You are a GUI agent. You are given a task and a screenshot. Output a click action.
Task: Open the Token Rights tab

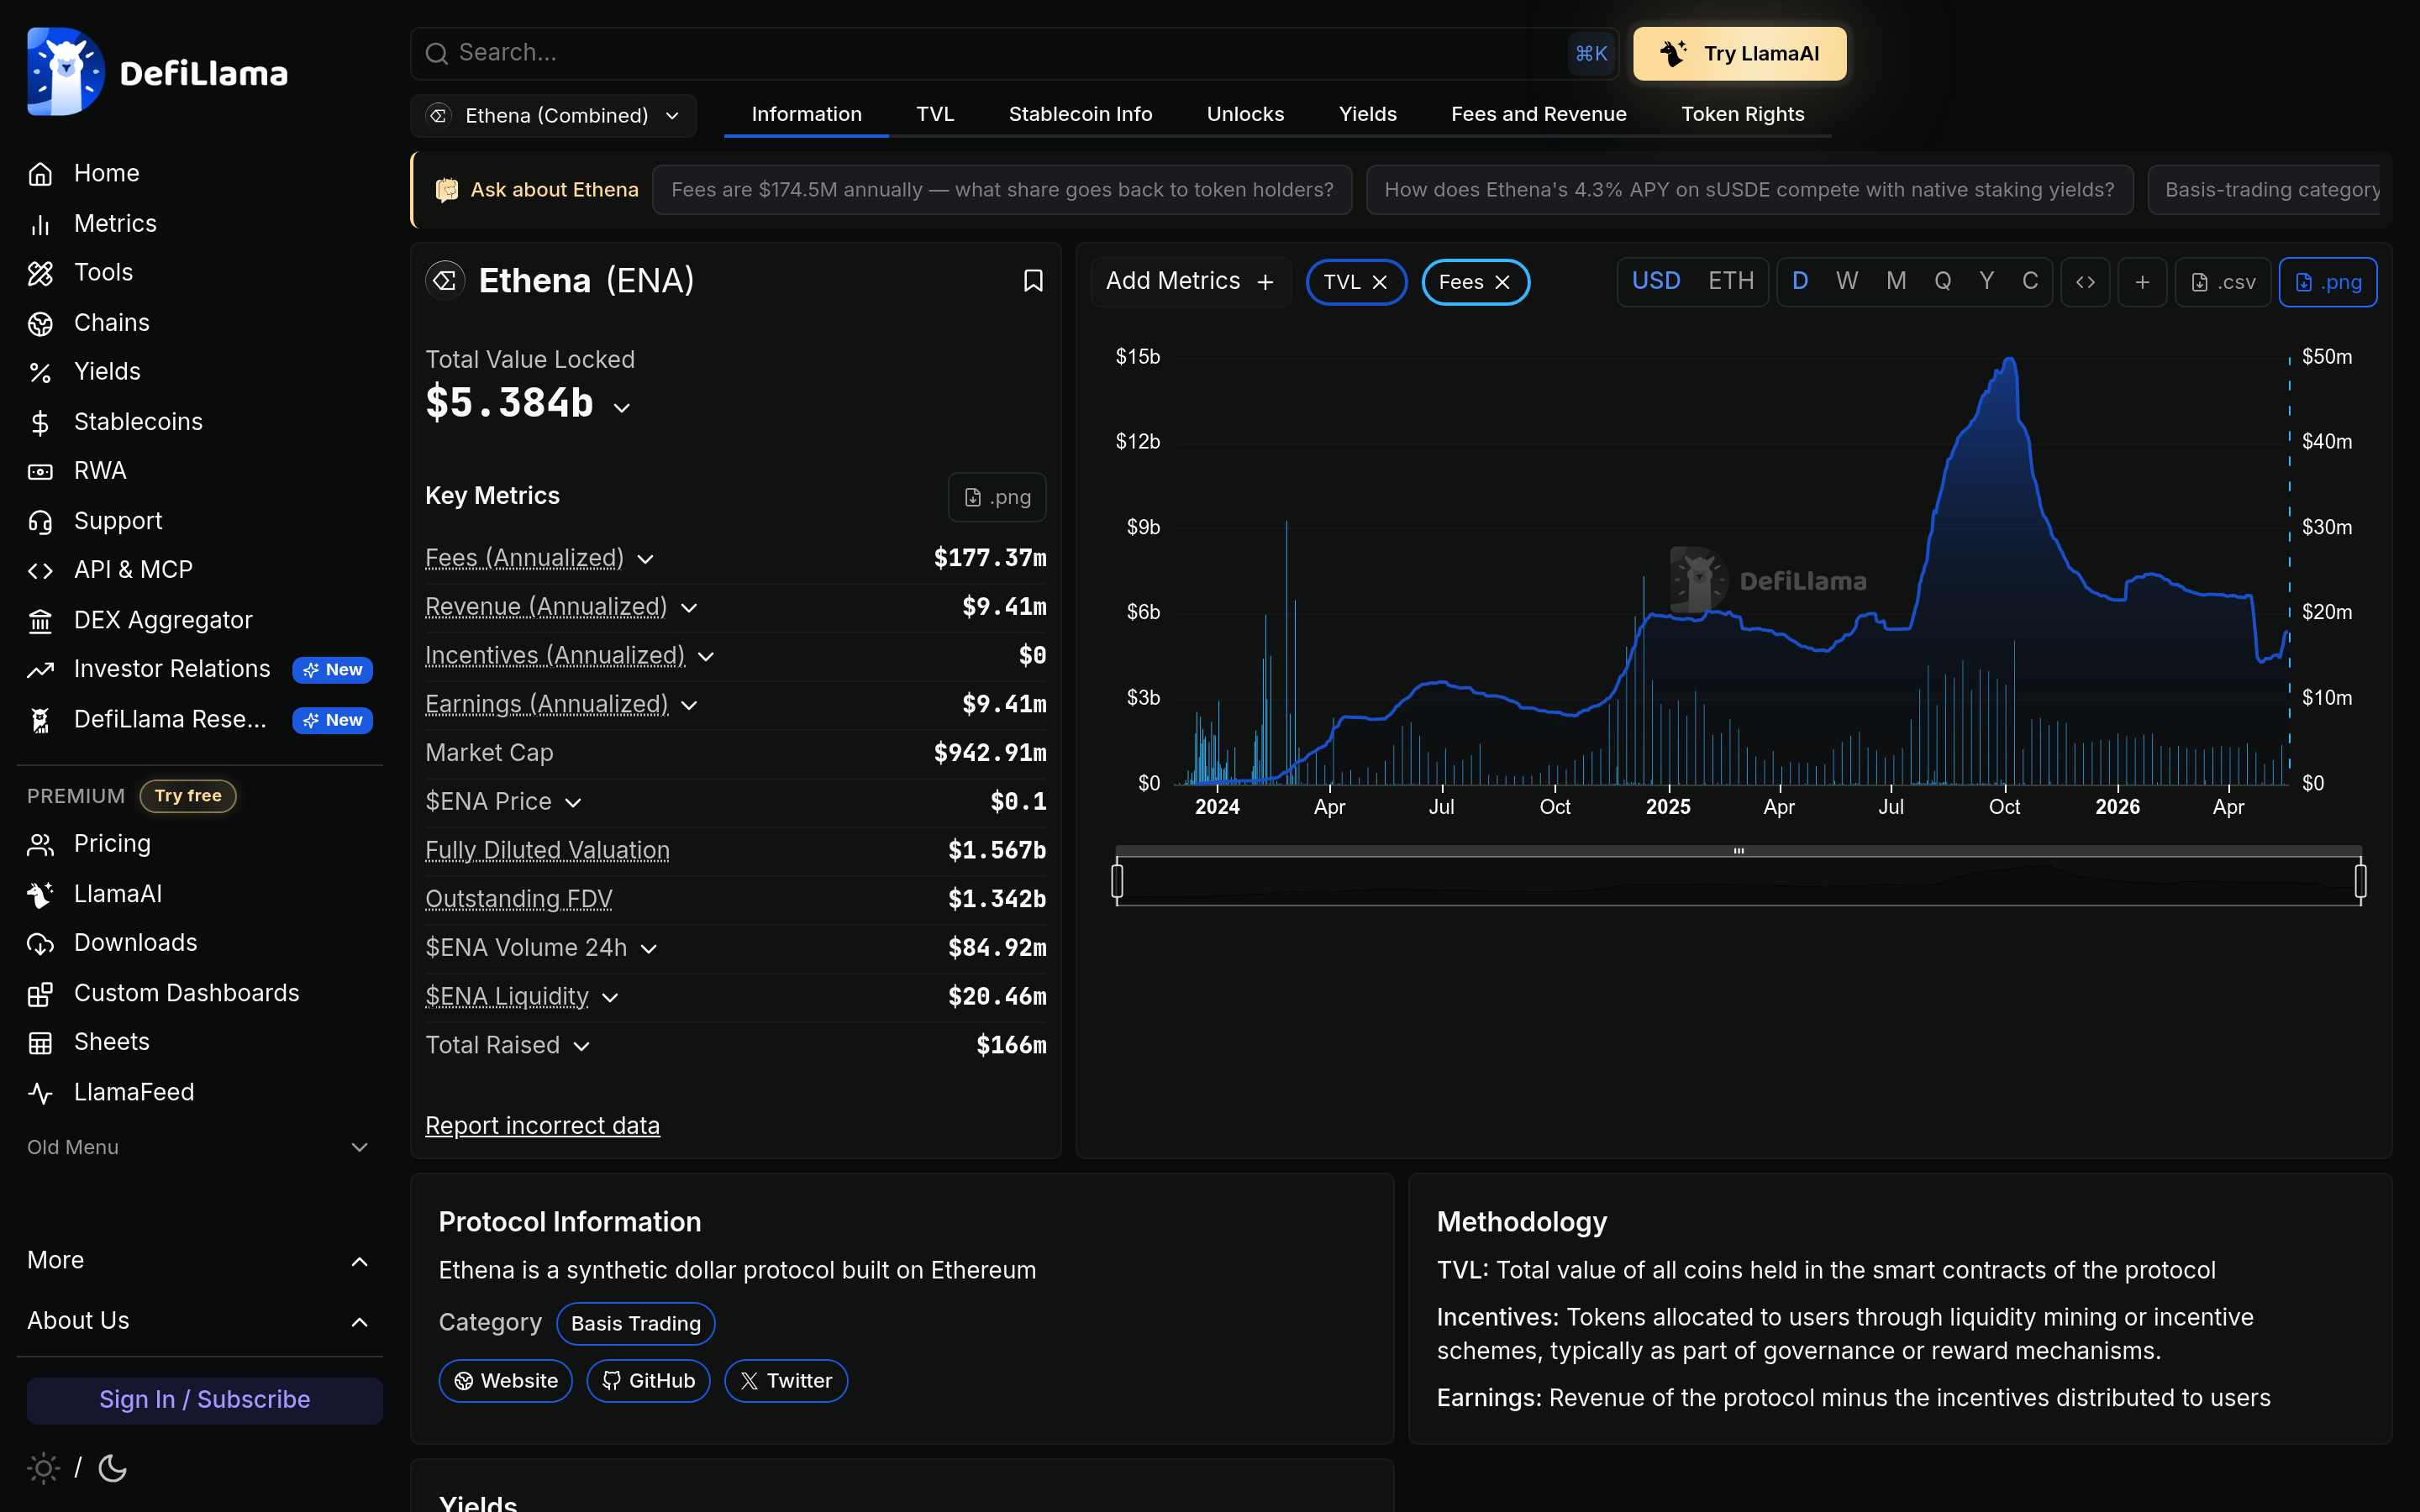pos(1742,114)
